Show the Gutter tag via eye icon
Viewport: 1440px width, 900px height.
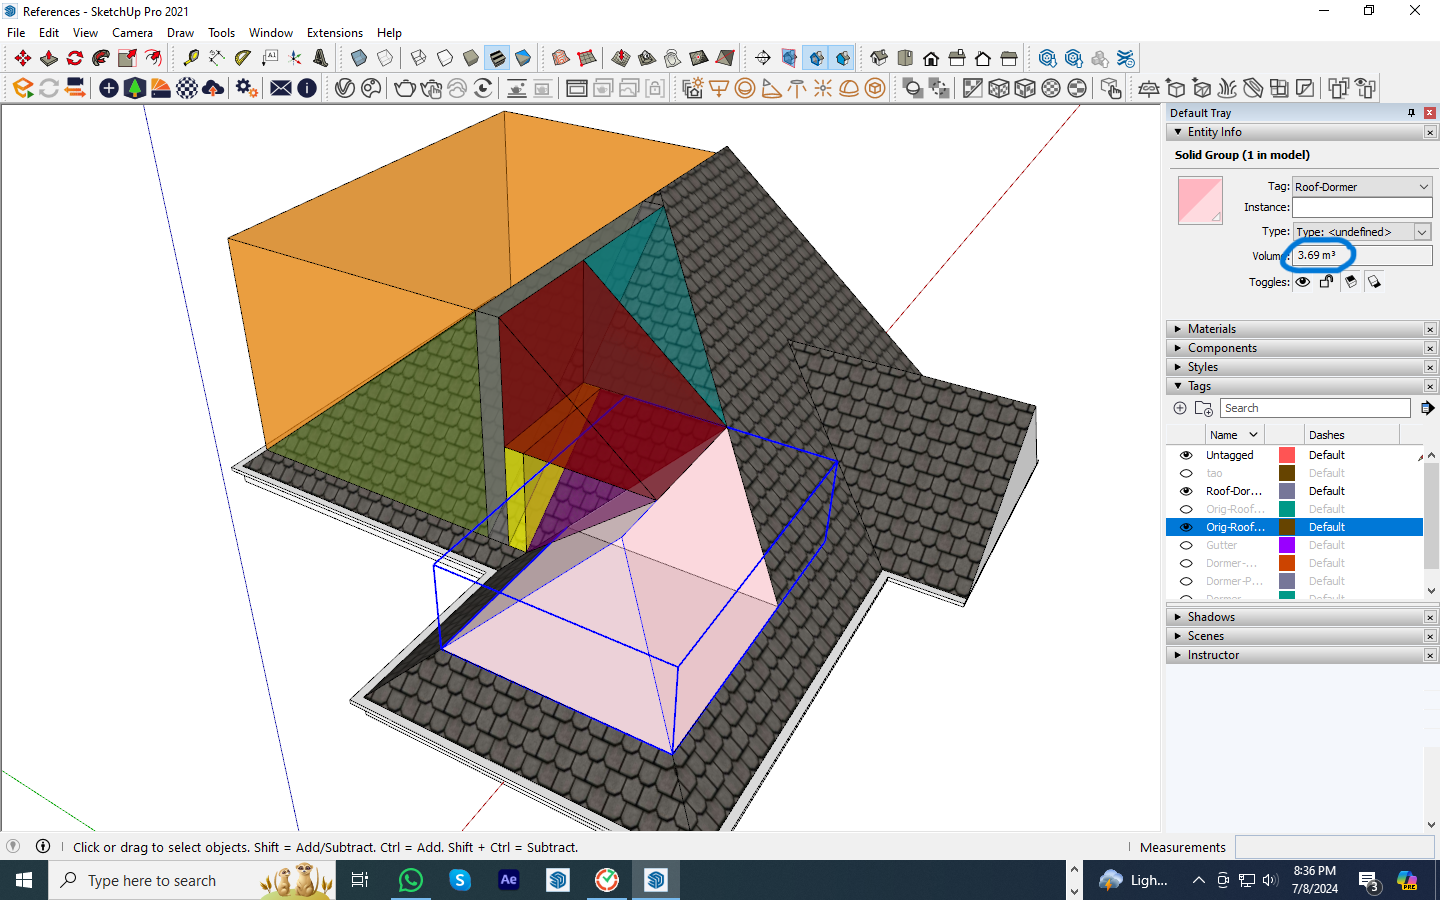tap(1186, 545)
